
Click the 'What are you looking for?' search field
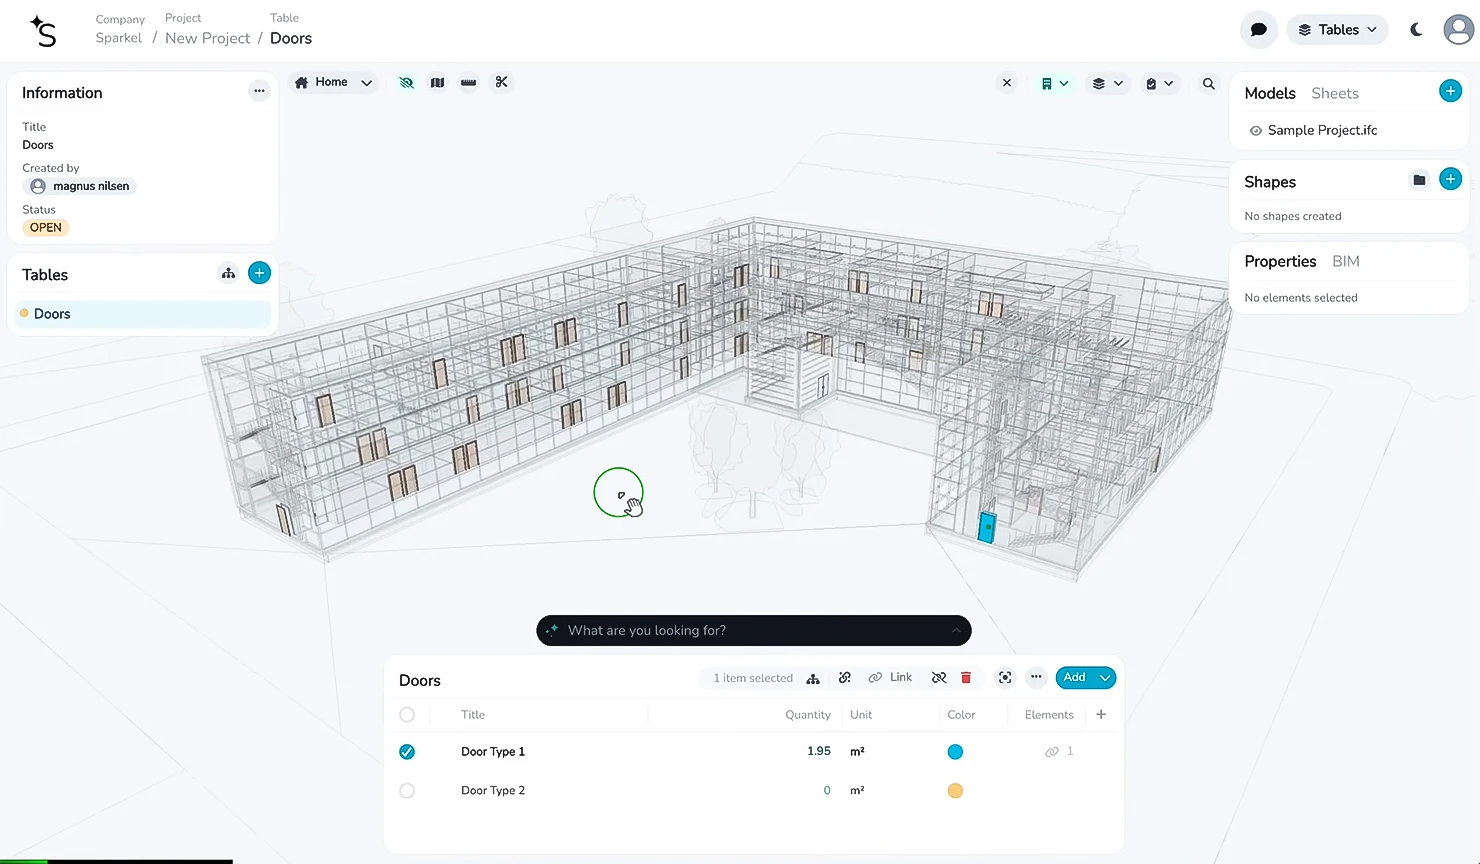click(x=752, y=631)
